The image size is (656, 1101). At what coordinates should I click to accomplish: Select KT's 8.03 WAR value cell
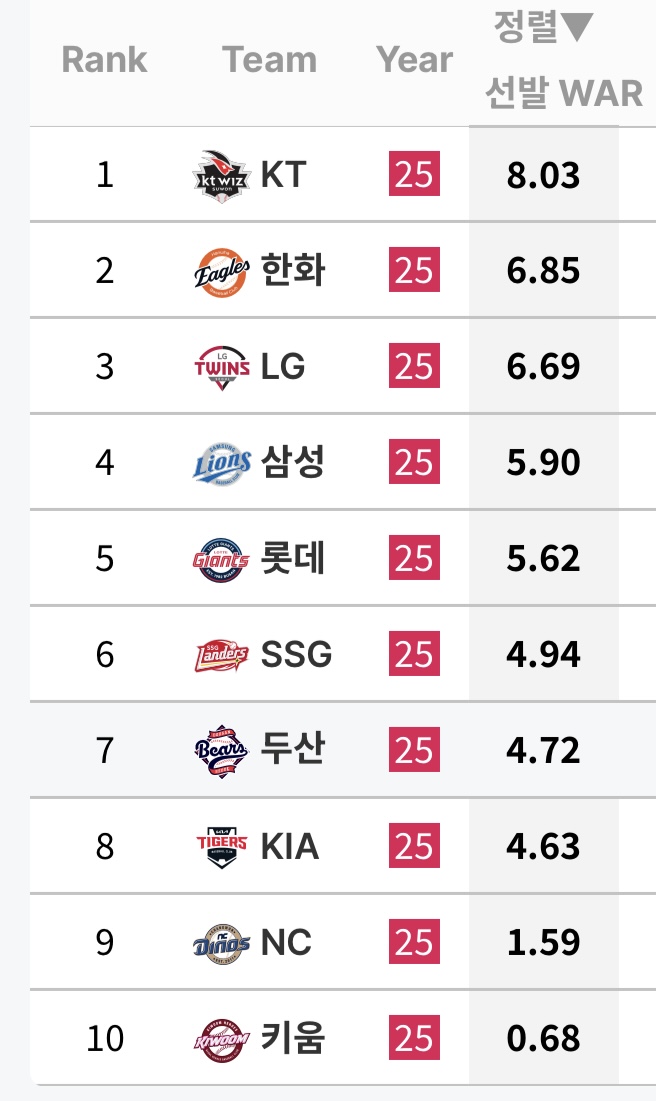pos(543,175)
